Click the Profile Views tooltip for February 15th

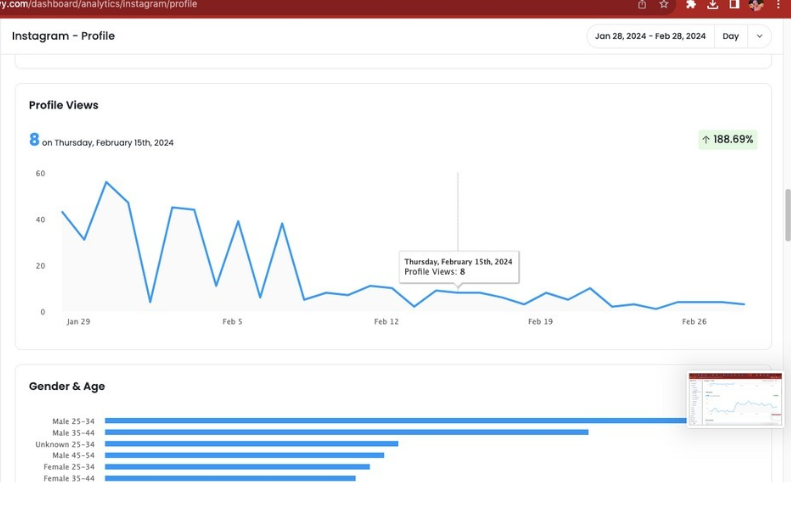[x=458, y=266]
